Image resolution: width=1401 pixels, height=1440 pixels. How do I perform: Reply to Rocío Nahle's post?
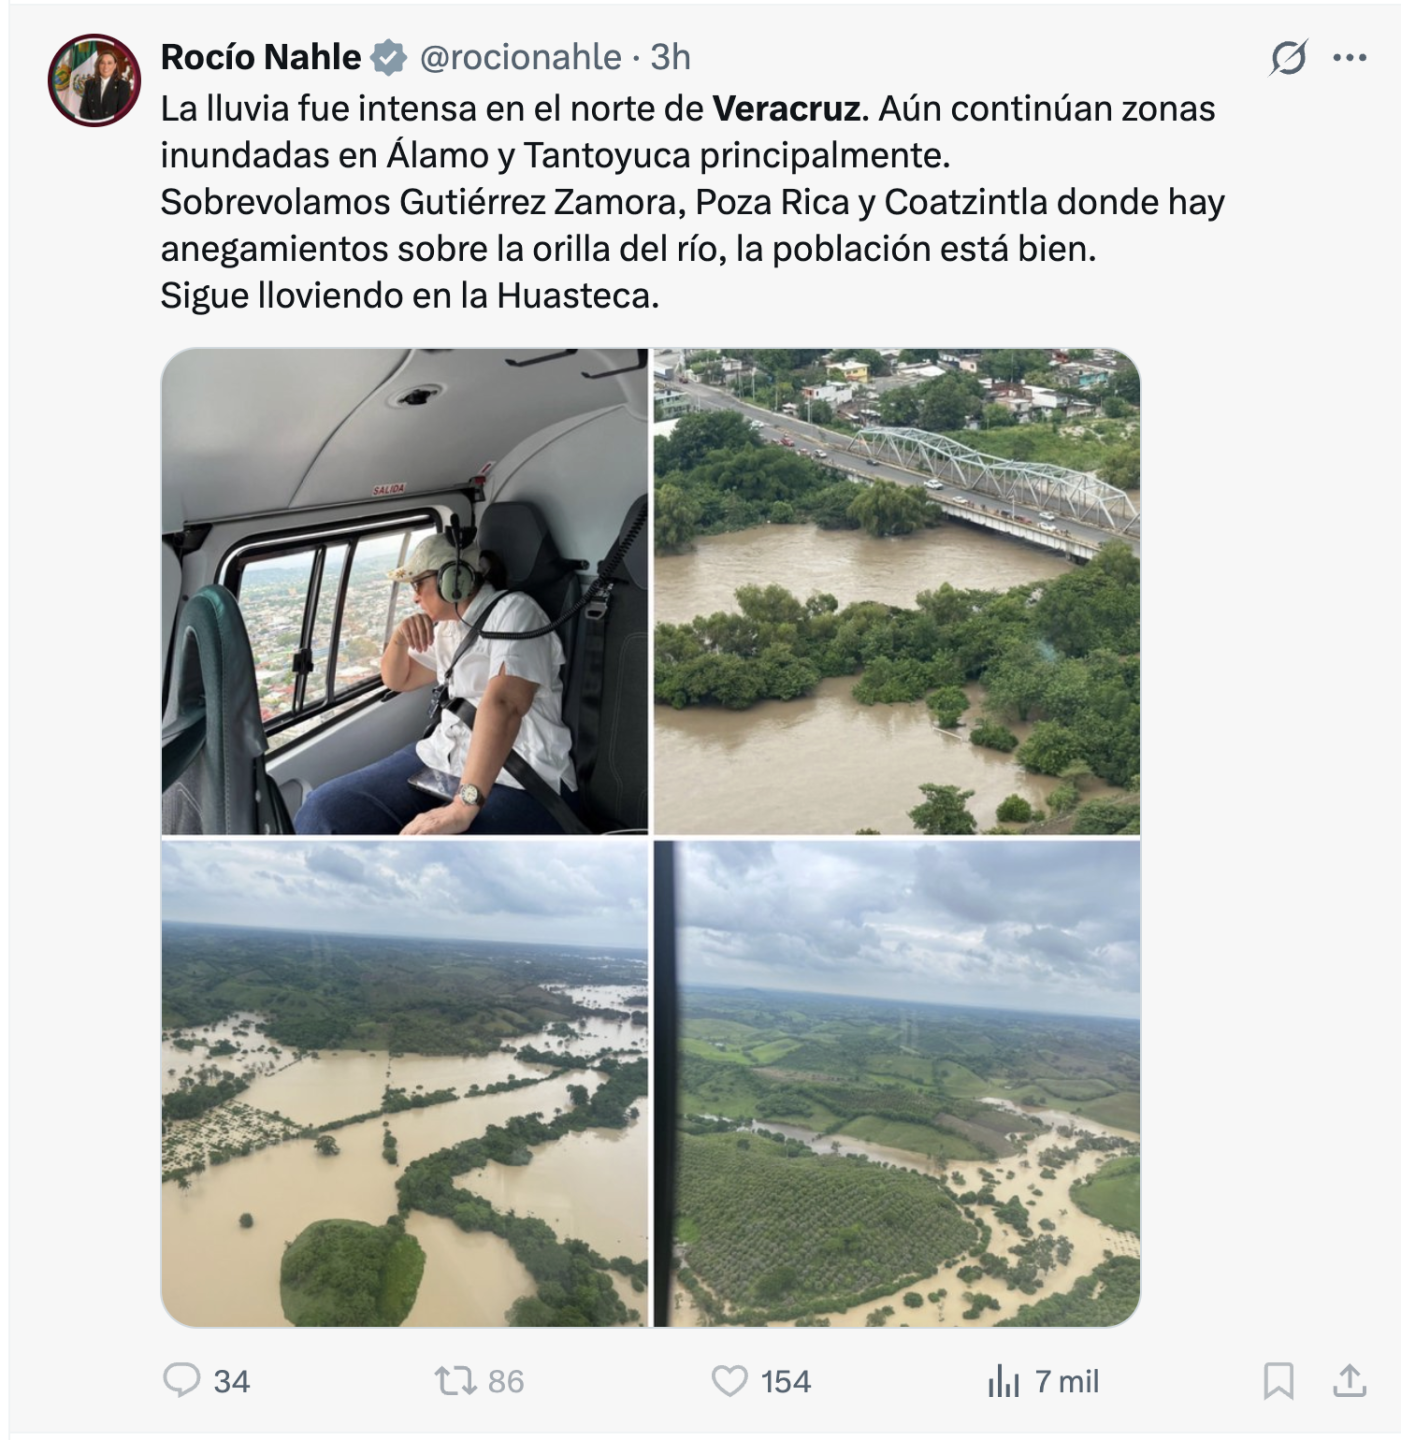[x=182, y=1381]
